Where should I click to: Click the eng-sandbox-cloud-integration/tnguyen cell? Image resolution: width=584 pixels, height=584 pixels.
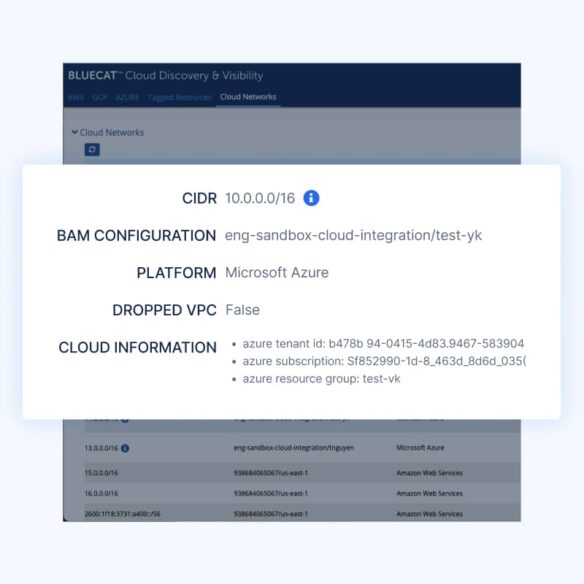tap(294, 448)
